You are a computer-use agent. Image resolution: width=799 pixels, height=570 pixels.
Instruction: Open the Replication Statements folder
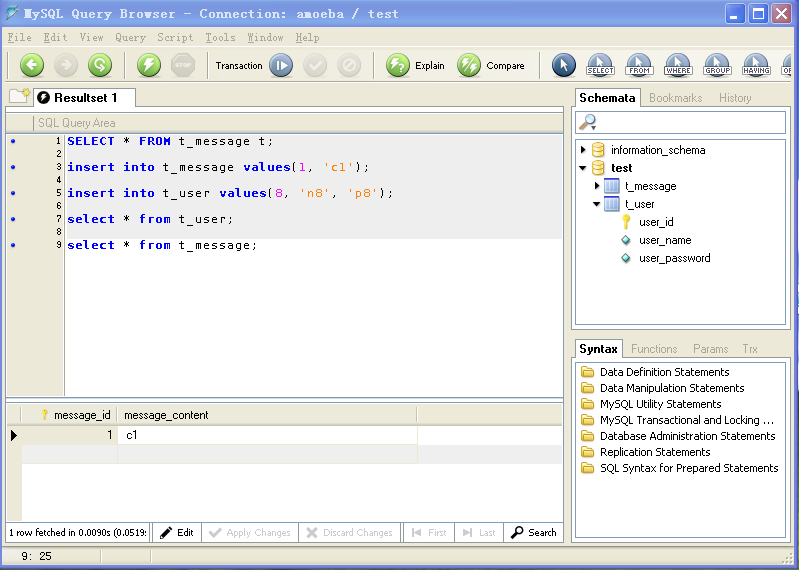(646, 452)
